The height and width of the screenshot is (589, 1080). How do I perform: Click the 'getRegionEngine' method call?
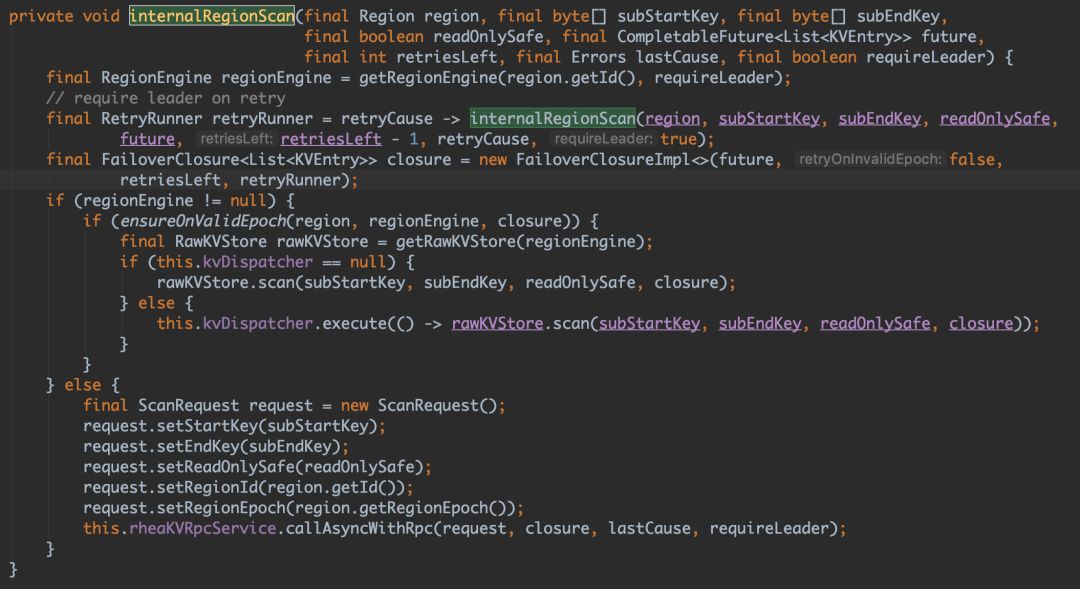point(428,78)
